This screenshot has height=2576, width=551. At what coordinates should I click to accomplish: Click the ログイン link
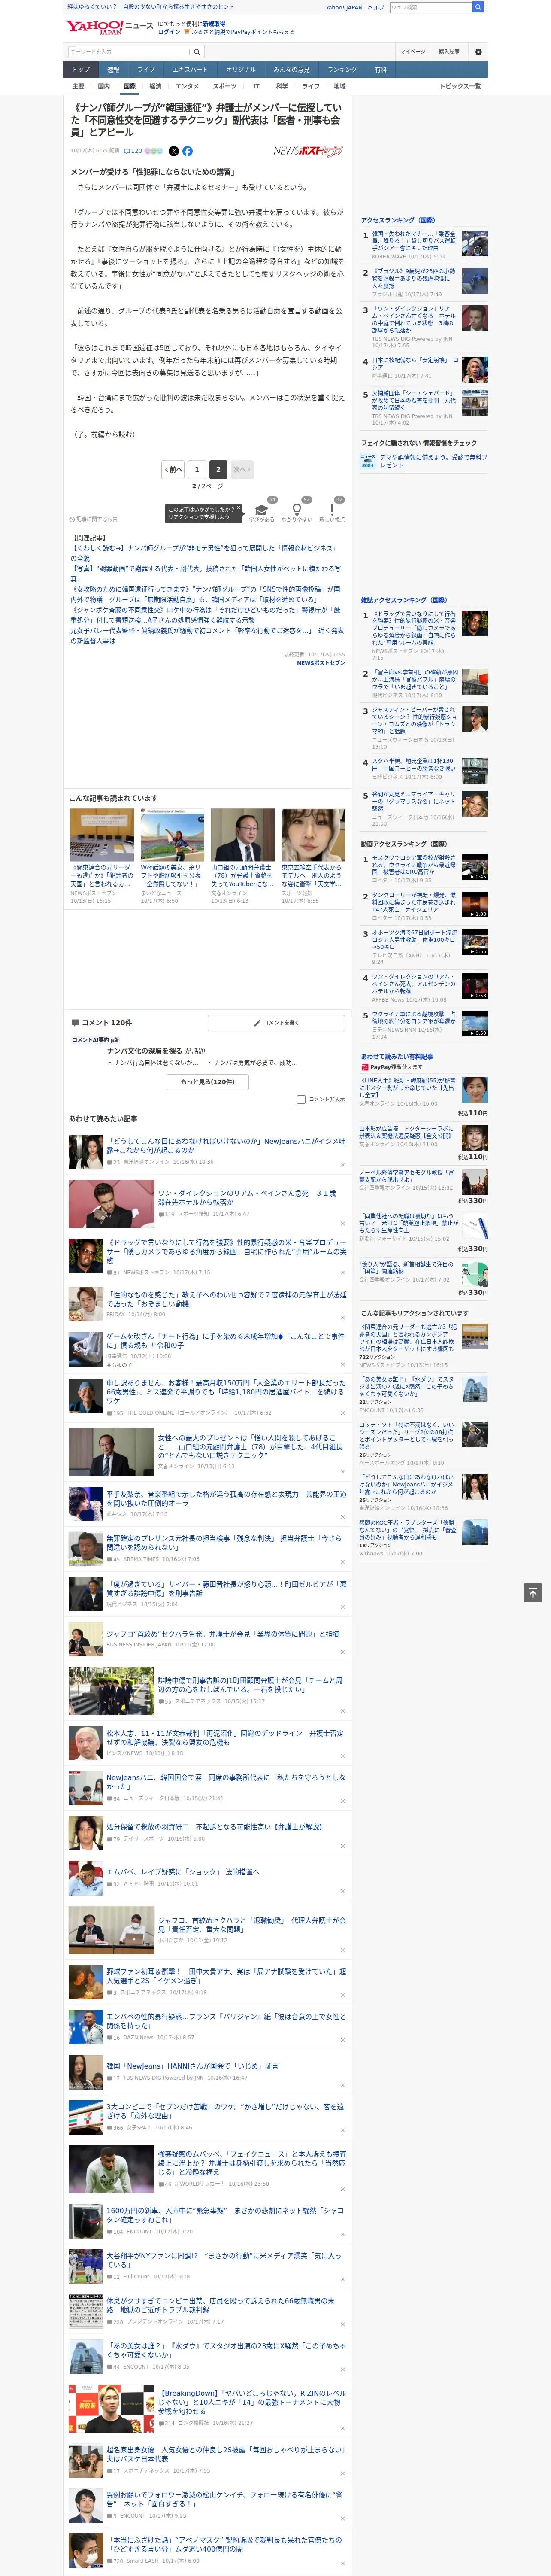click(169, 32)
